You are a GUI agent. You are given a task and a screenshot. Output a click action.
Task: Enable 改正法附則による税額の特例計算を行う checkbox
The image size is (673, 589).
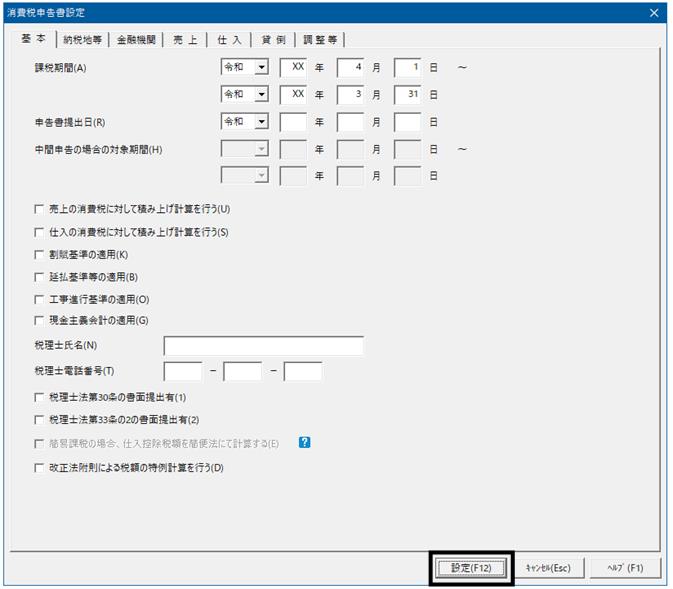pos(39,468)
